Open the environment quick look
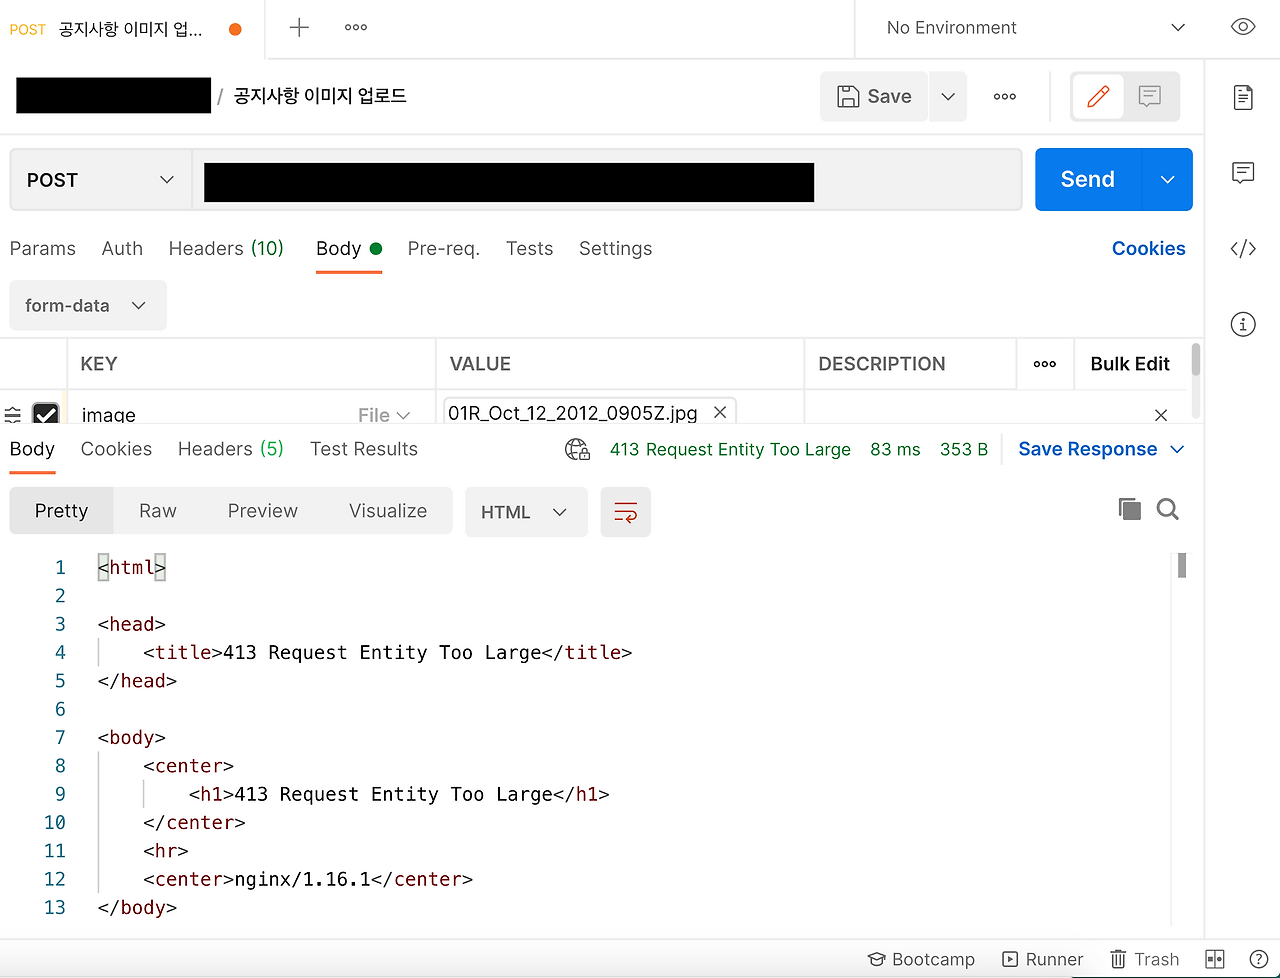1280x978 pixels. [1242, 27]
